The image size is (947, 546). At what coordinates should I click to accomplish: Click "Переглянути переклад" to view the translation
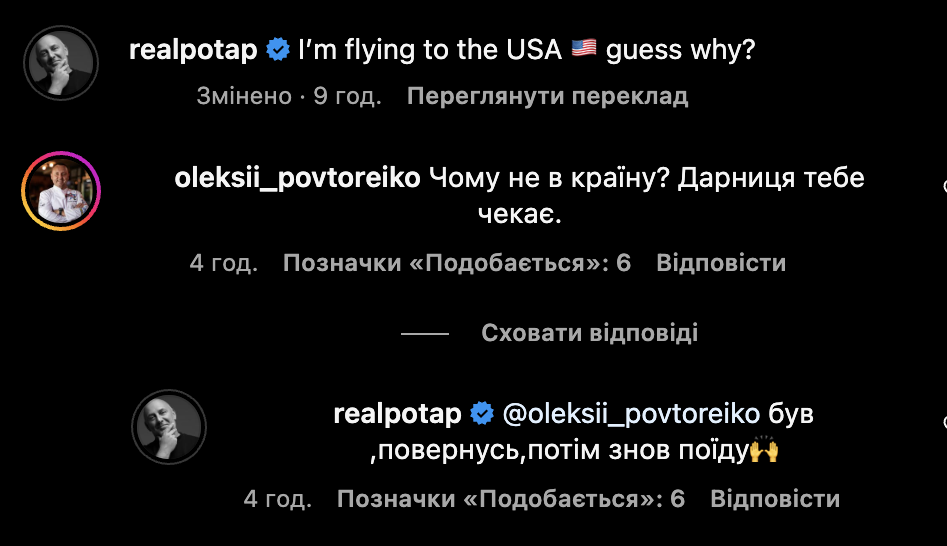click(x=547, y=97)
